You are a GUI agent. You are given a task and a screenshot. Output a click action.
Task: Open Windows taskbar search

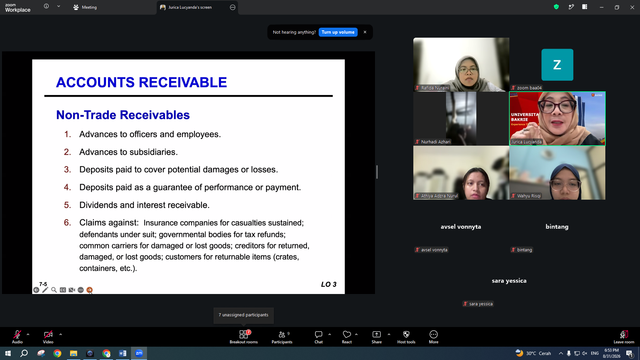[x=24, y=353]
